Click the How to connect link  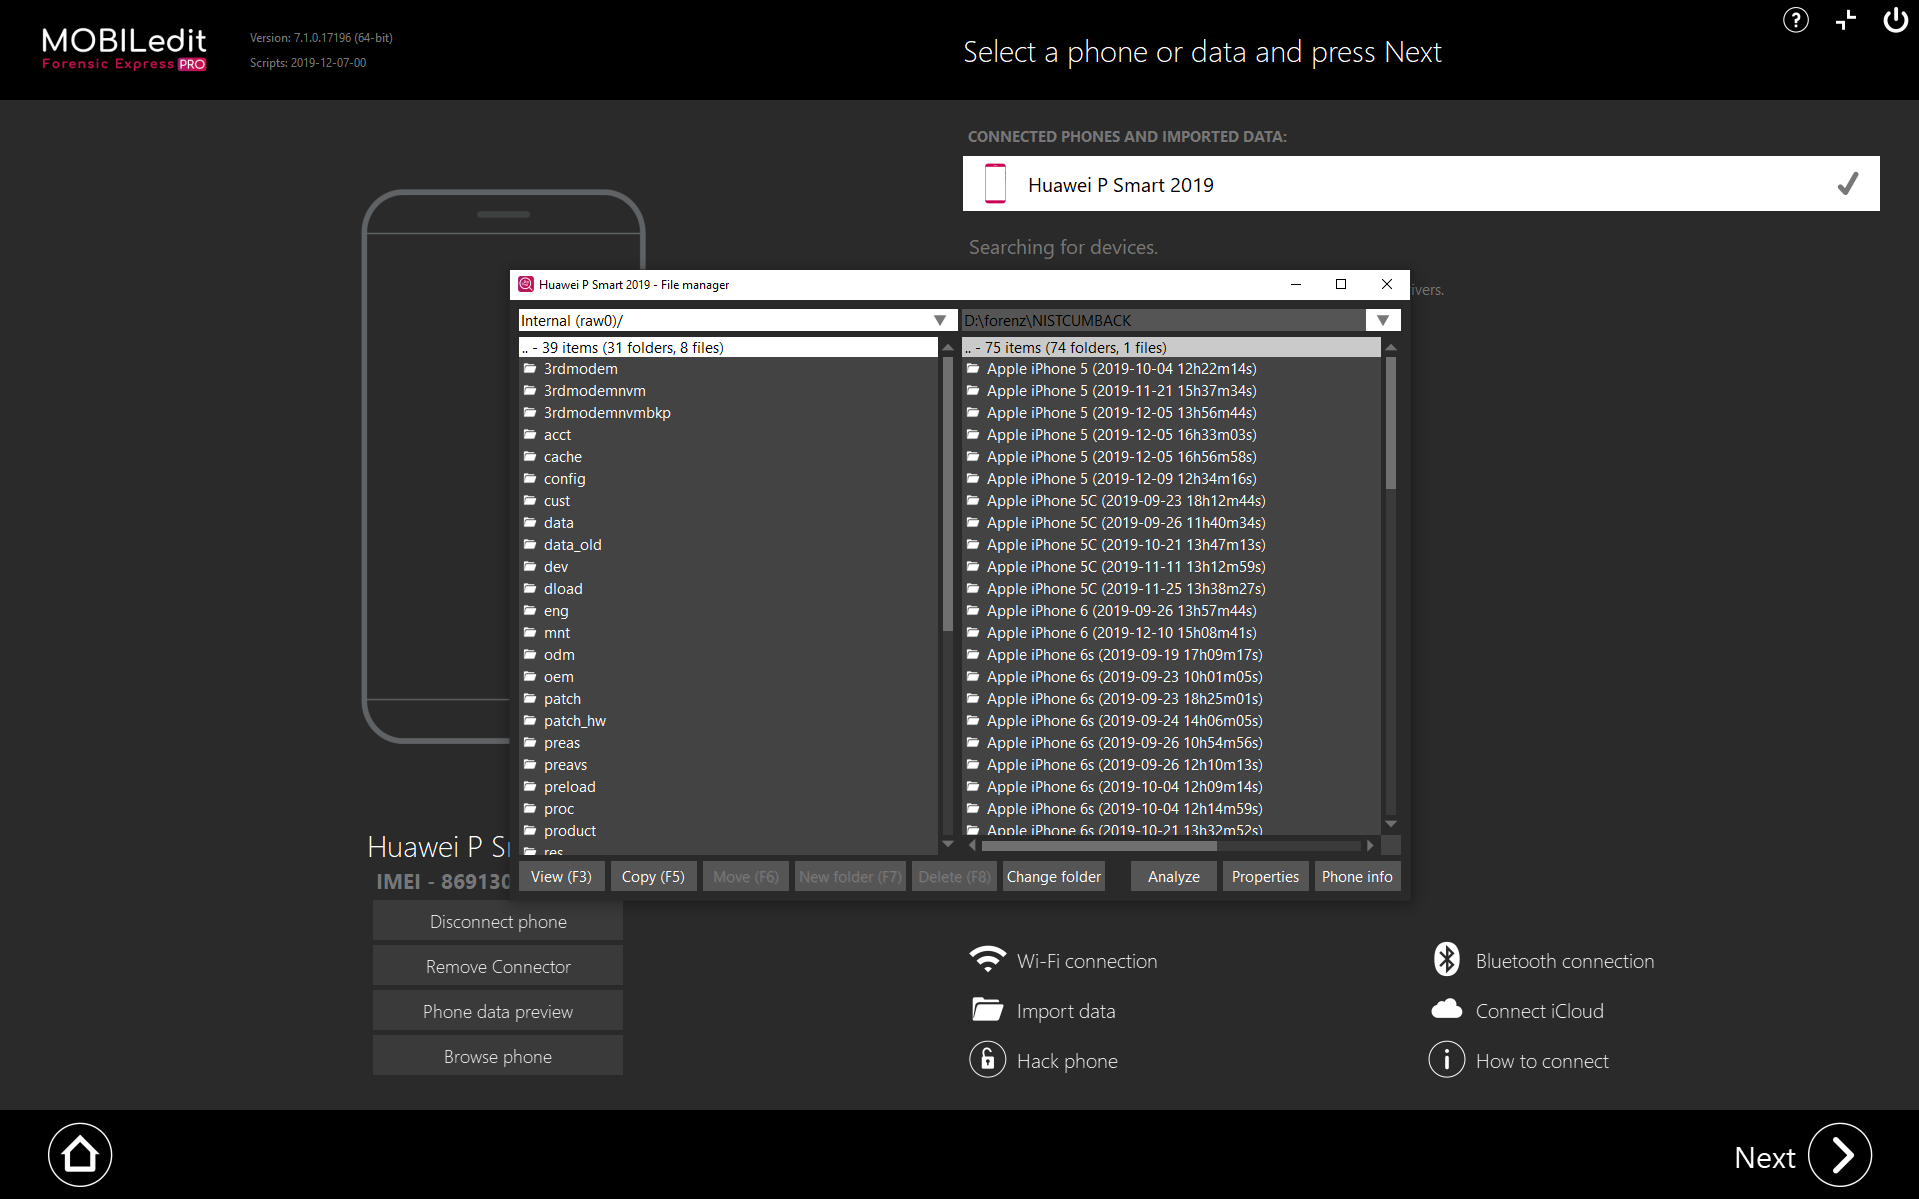click(x=1542, y=1061)
